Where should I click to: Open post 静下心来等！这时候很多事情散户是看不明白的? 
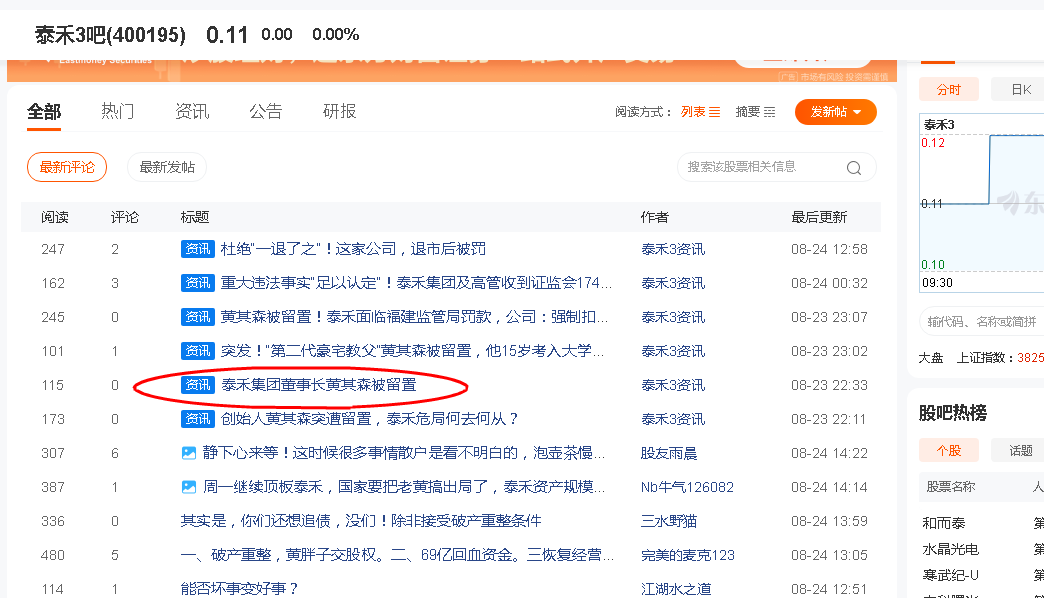(x=404, y=453)
